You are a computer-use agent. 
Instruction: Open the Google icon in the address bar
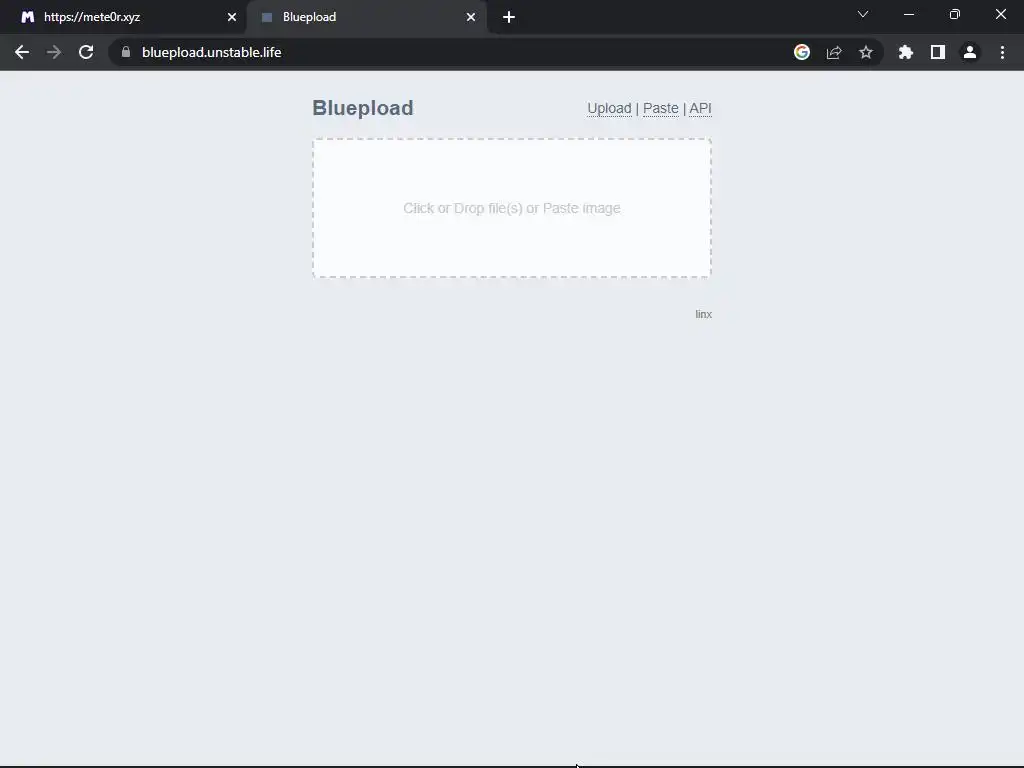[x=802, y=52]
